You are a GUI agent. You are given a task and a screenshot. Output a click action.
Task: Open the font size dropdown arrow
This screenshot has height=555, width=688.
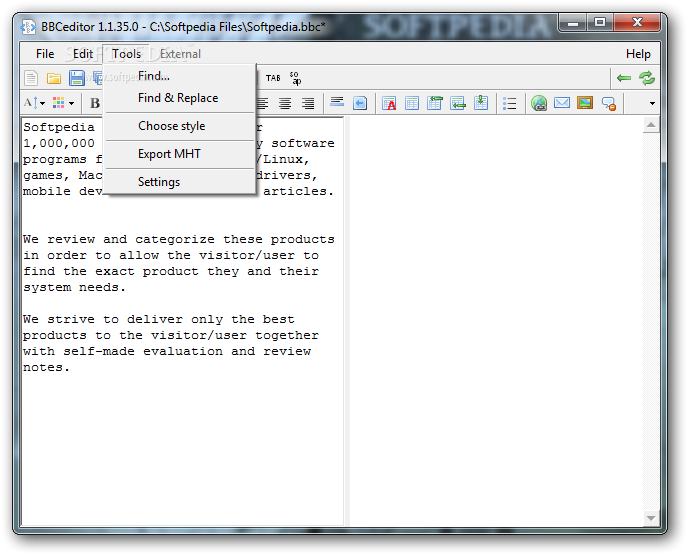[x=43, y=104]
